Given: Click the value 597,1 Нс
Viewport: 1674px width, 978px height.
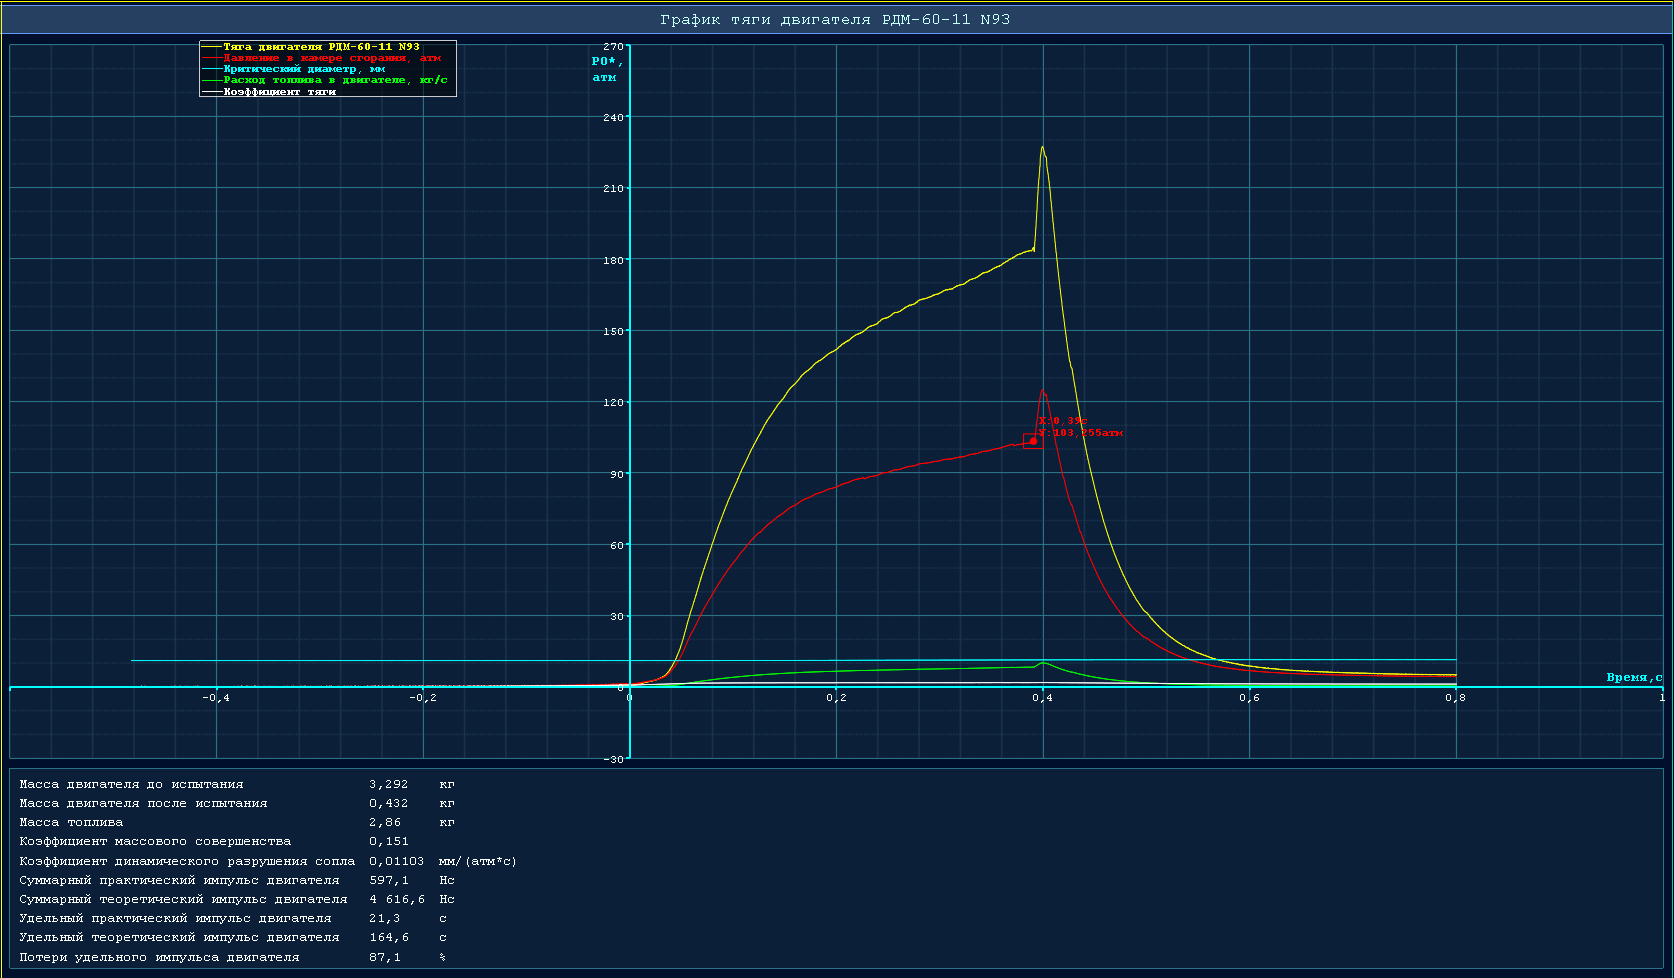Looking at the screenshot, I should (x=412, y=880).
